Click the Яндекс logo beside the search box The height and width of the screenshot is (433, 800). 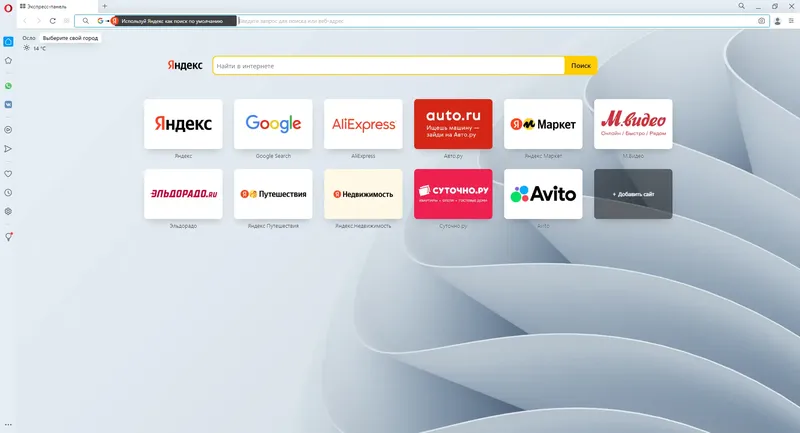(x=185, y=65)
